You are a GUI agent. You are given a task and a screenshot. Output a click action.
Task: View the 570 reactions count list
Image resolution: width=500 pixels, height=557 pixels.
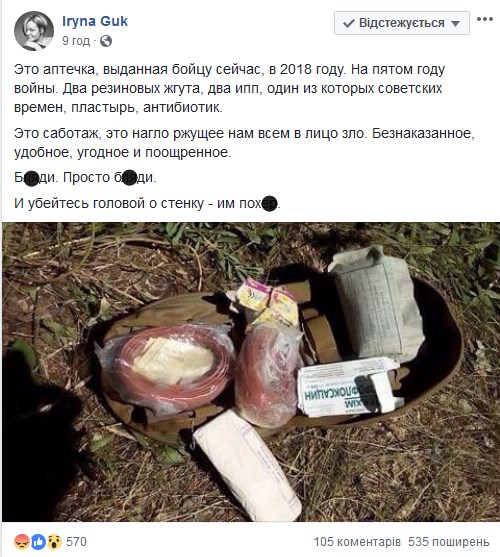(x=76, y=542)
